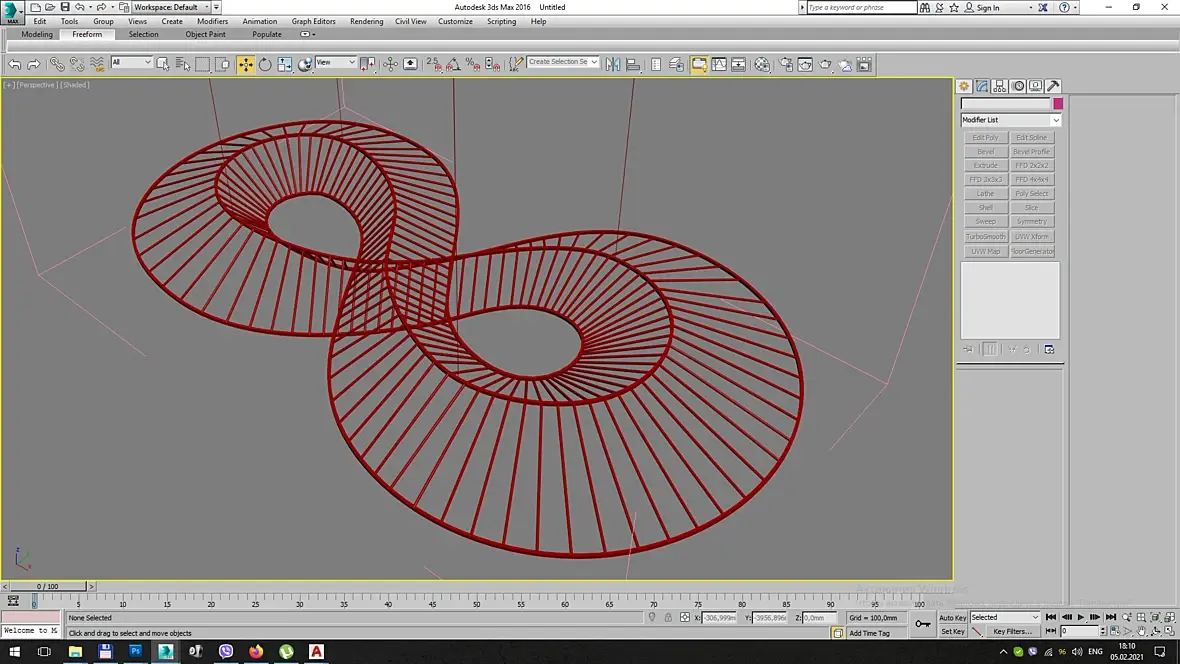This screenshot has width=1180, height=664.
Task: Click the Key Filters button
Action: point(1012,632)
